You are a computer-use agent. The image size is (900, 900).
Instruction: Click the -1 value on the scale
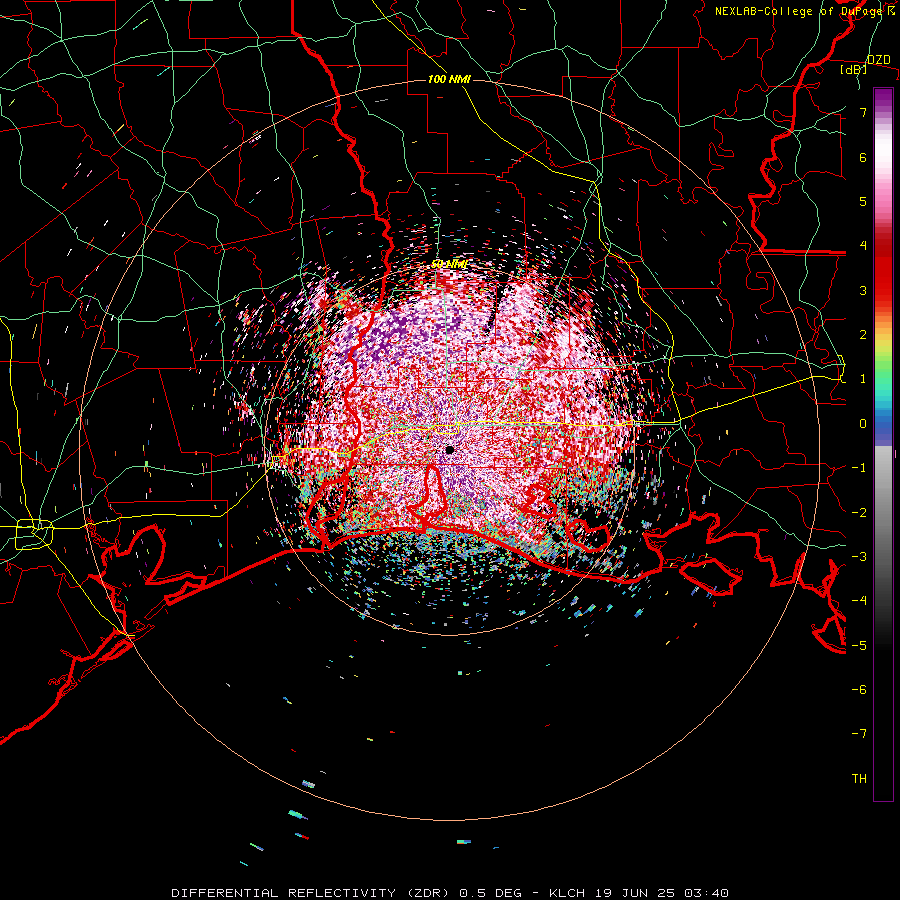click(859, 467)
